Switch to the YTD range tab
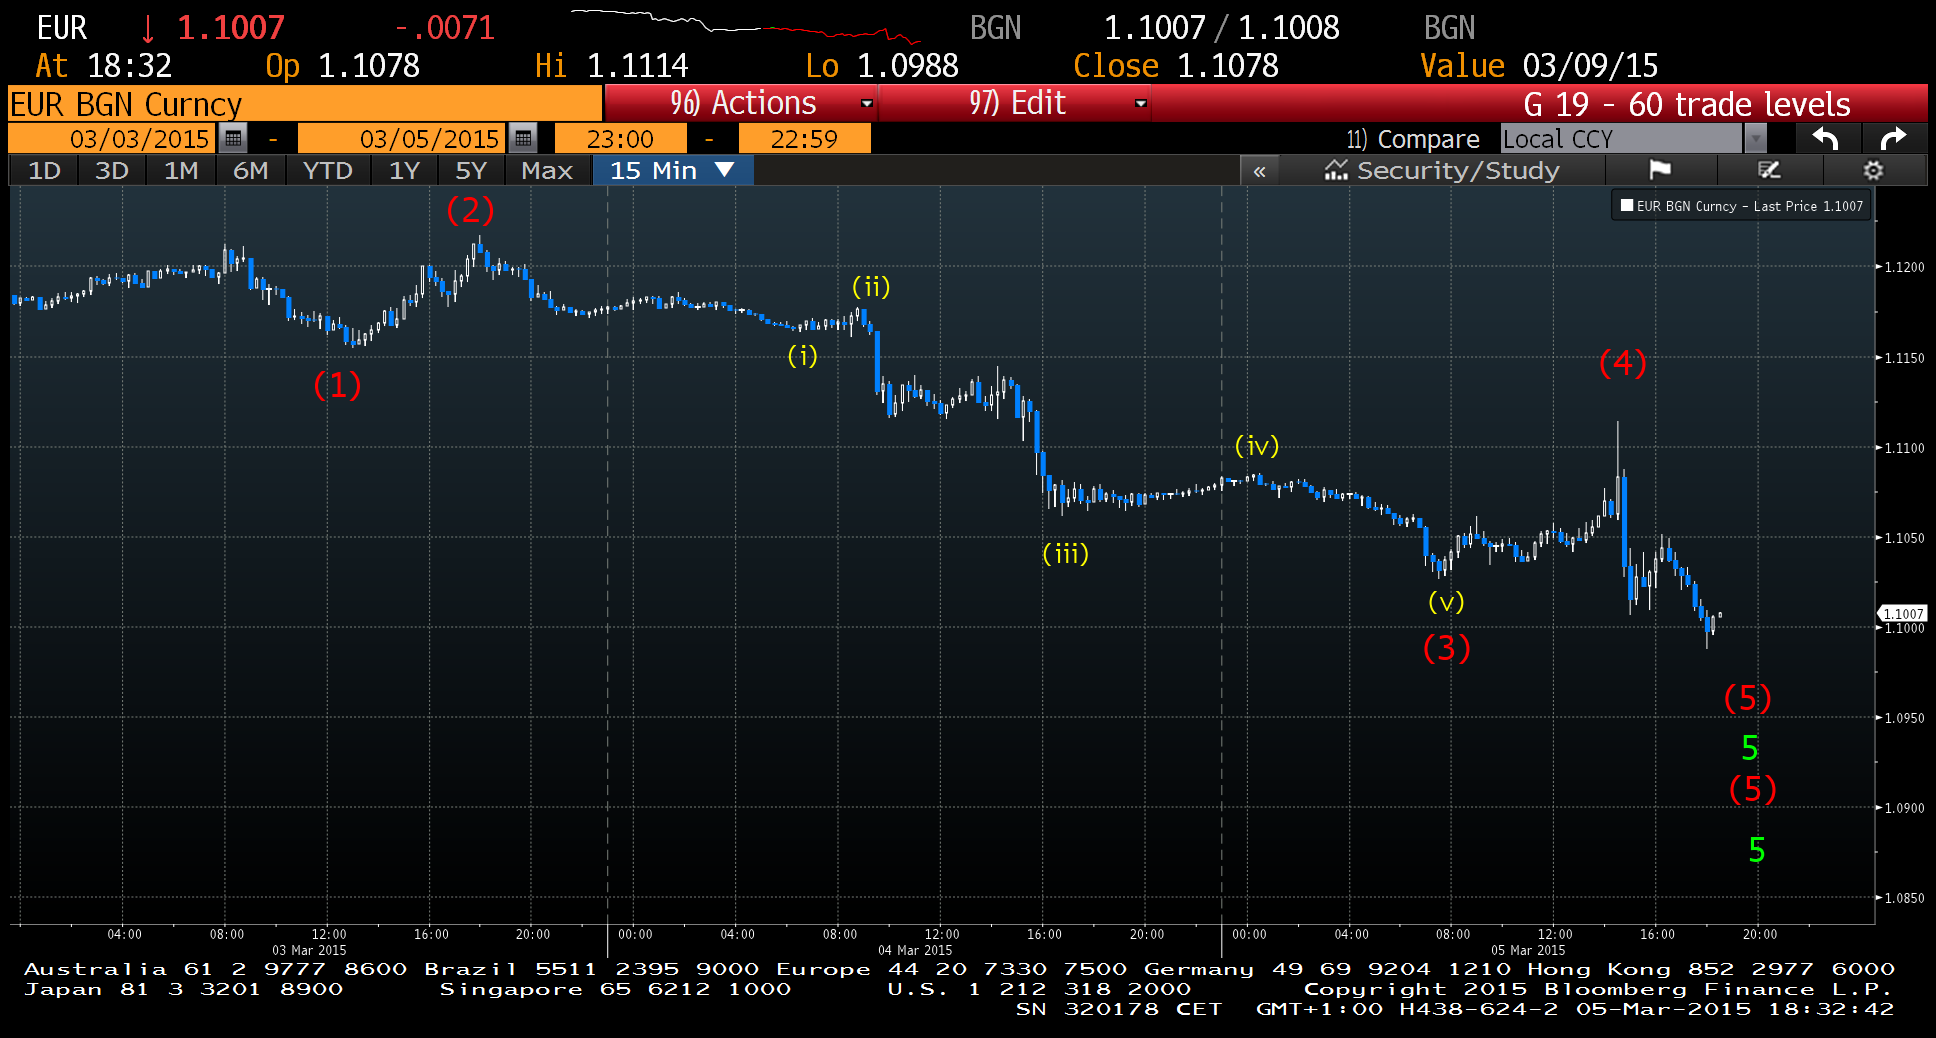 (327, 171)
